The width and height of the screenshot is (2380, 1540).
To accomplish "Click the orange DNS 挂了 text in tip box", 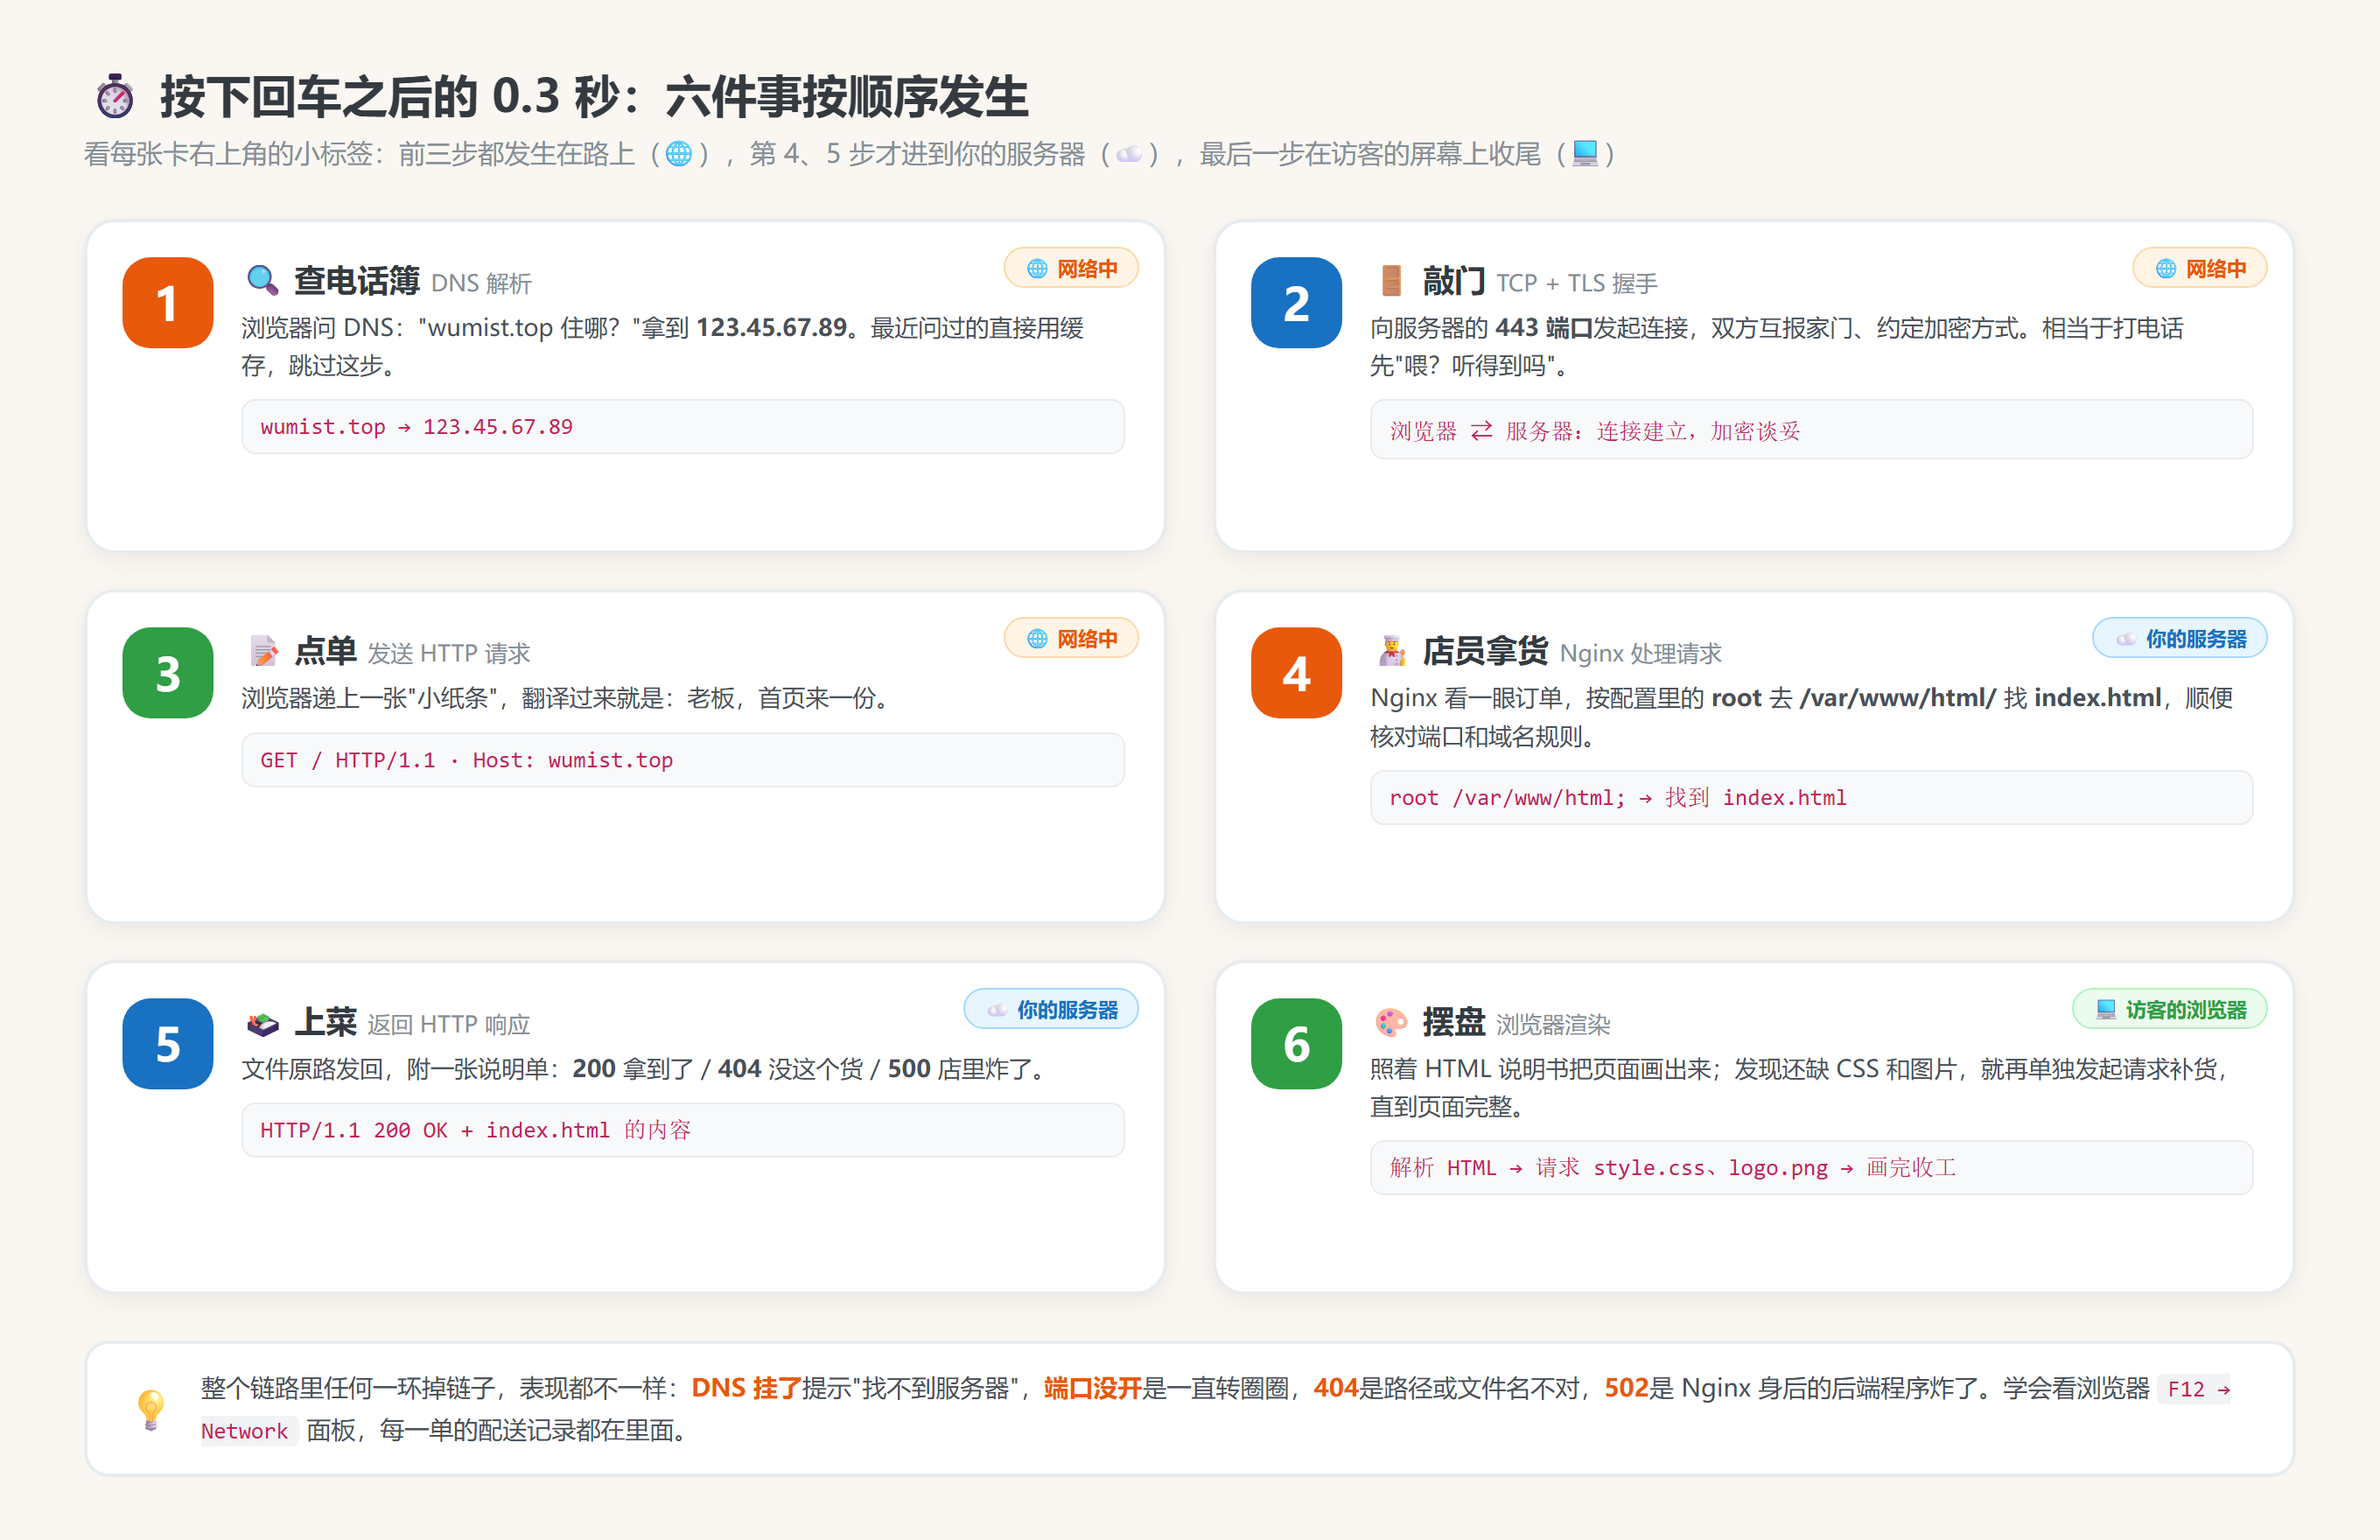I will click(x=746, y=1388).
